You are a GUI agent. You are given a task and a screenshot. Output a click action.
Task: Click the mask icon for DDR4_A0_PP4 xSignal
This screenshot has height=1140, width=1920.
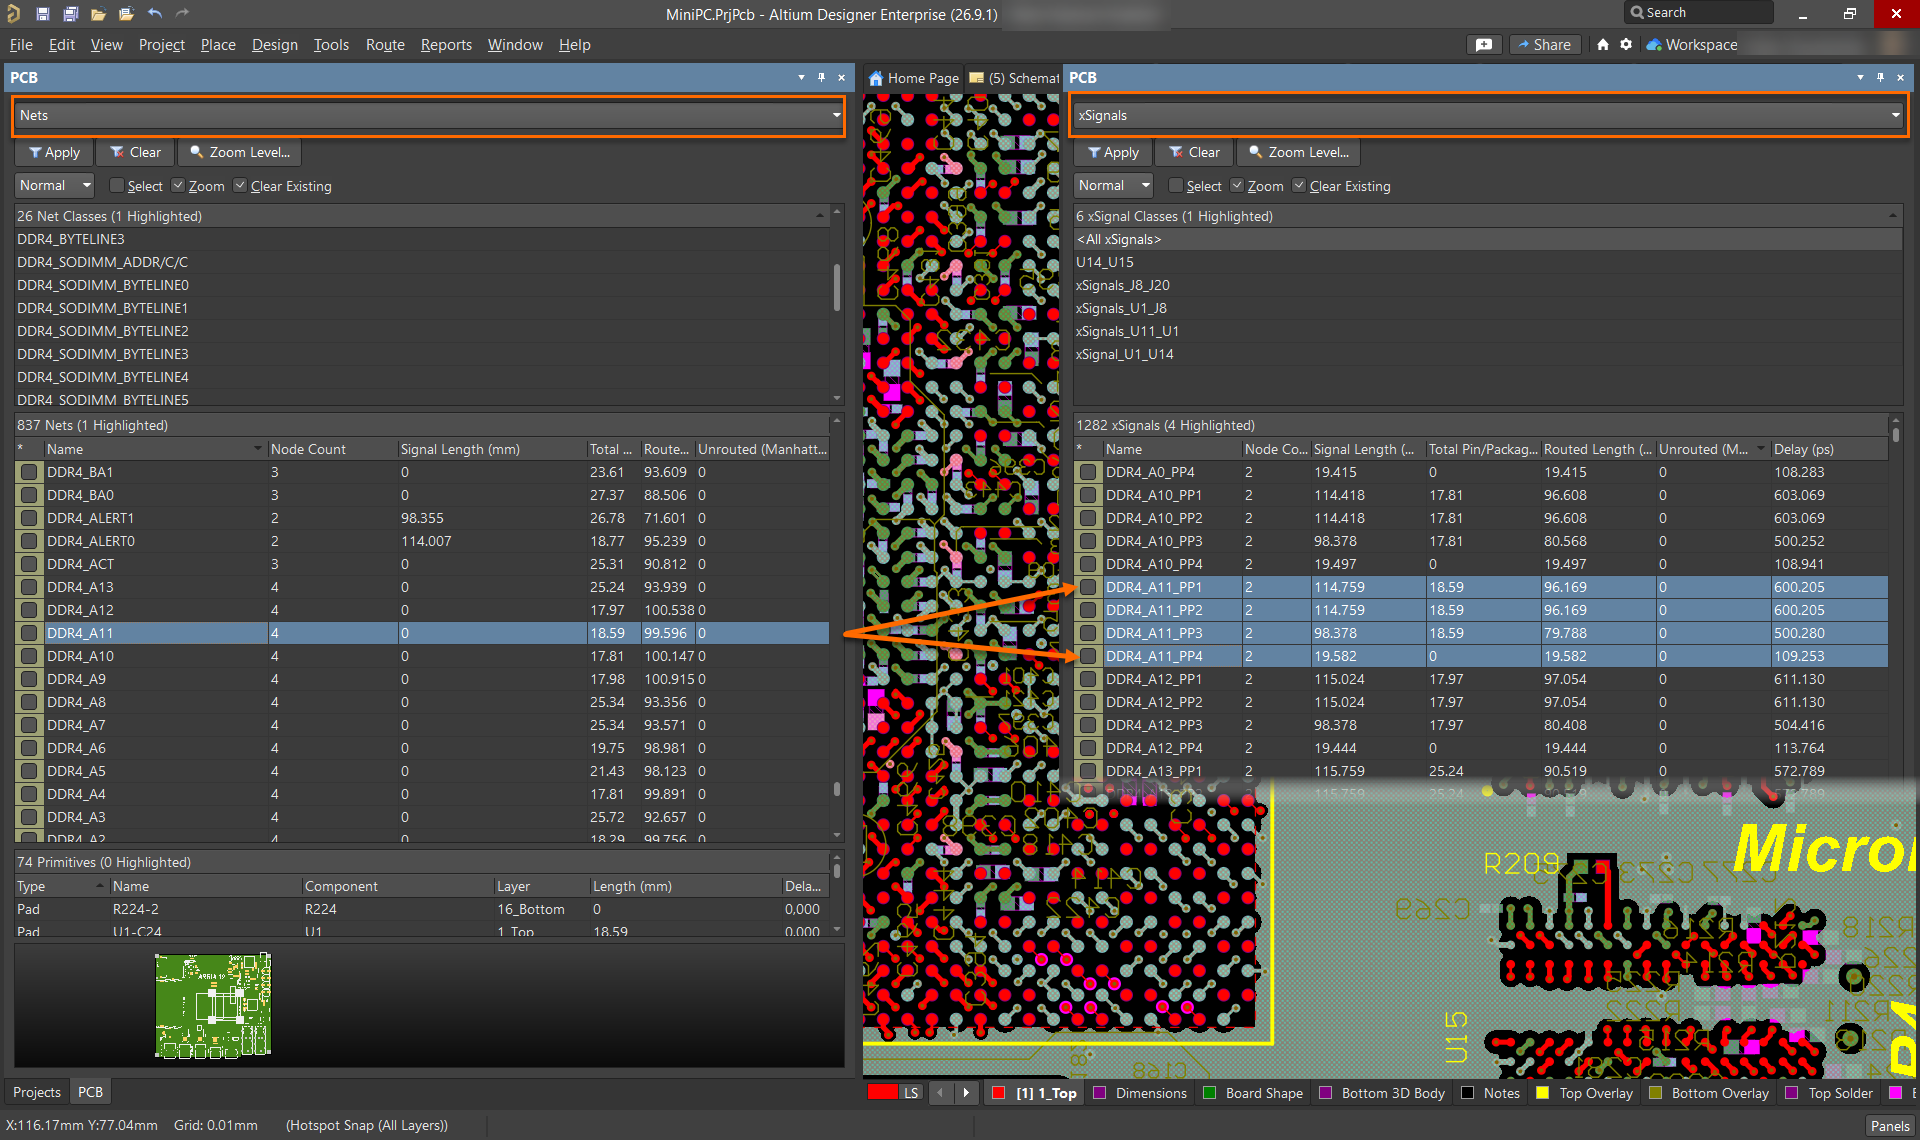point(1088,472)
